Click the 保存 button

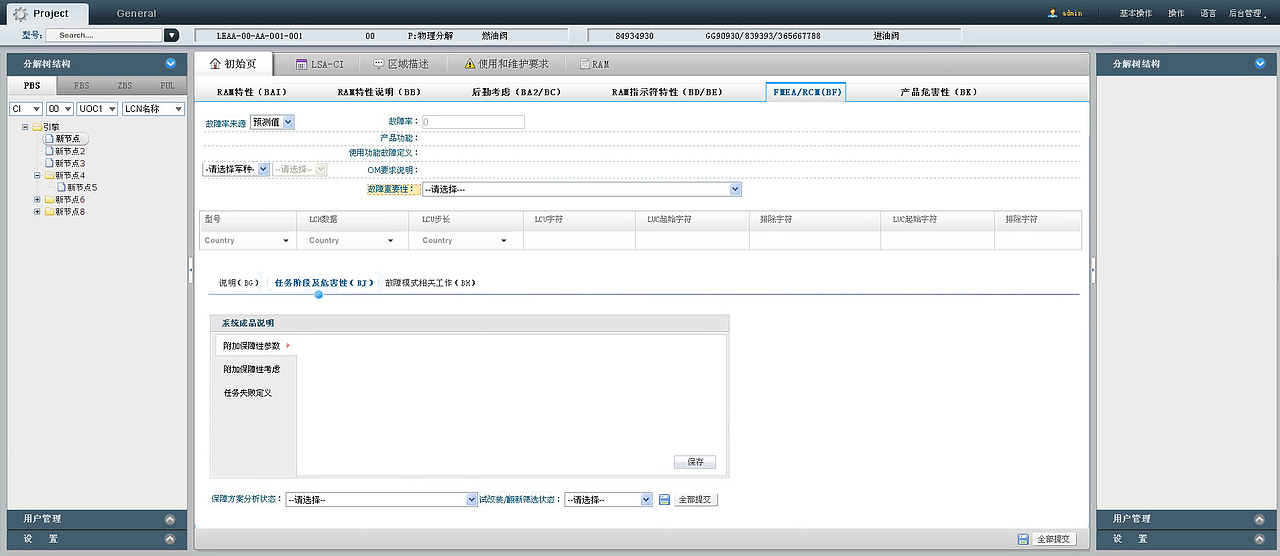point(695,462)
